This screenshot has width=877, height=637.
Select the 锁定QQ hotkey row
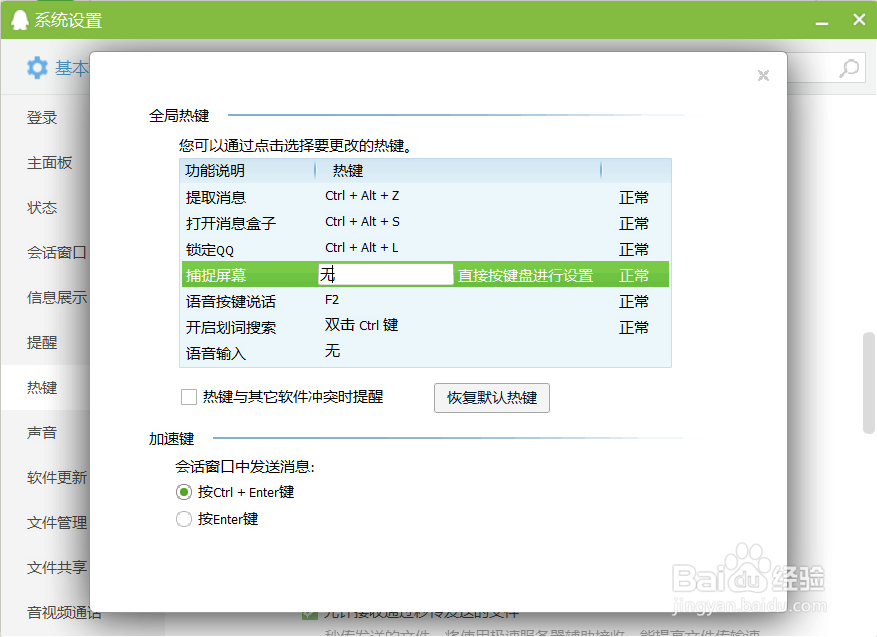[x=425, y=249]
